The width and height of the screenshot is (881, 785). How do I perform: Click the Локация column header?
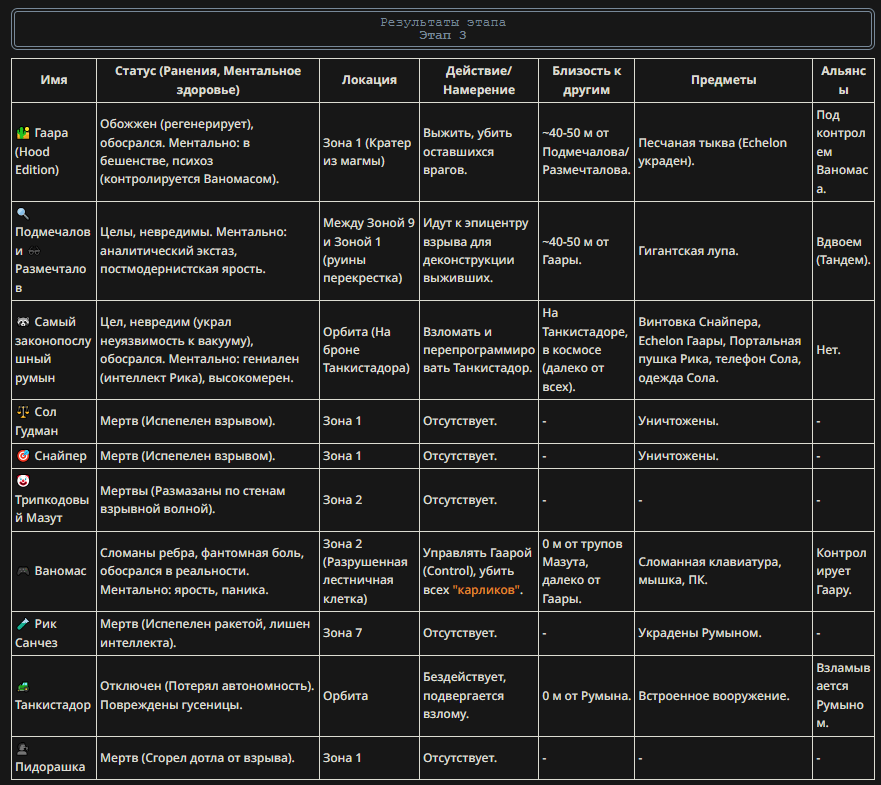(x=369, y=80)
